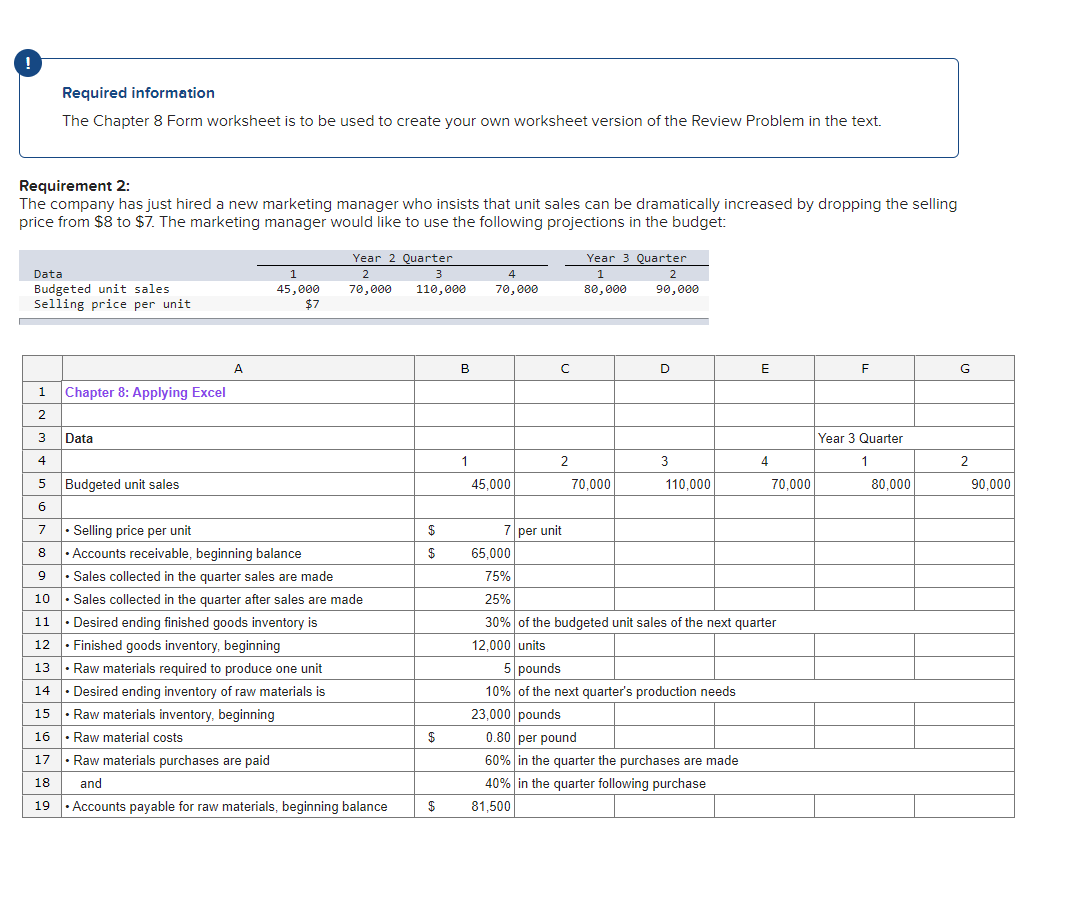Click the accounts receivable beginning balance 65,000
The image size is (1084, 897).
coord(488,553)
